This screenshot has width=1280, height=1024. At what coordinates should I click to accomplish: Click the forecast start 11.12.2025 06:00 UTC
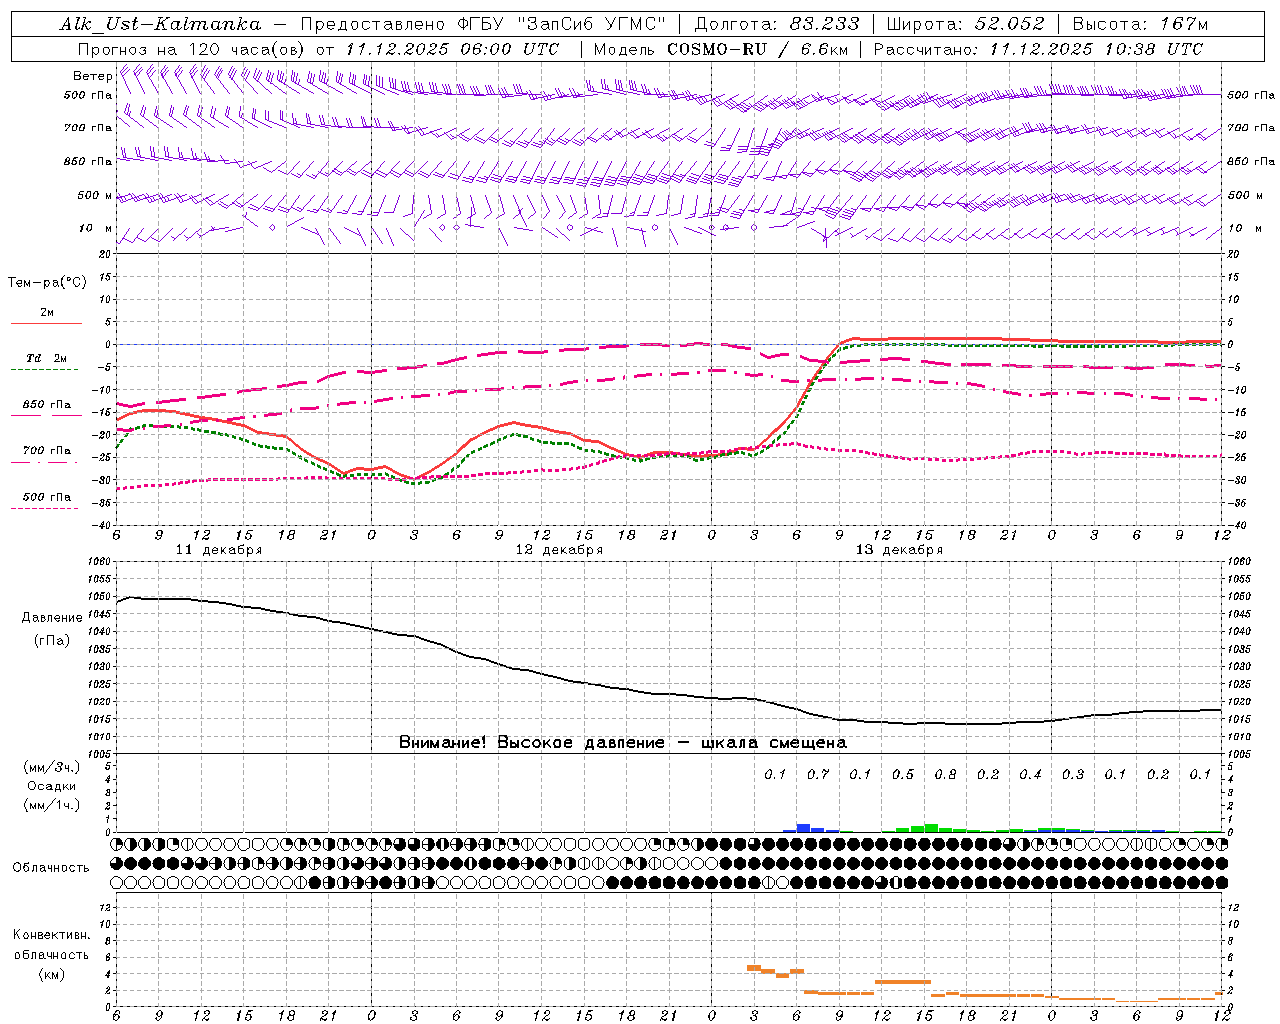(452, 49)
